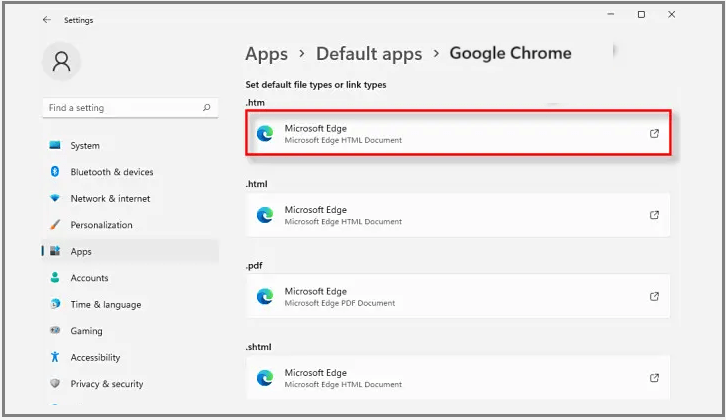Click the Accessibility figure icon
Image resolution: width=726 pixels, height=420 pixels.
(55, 357)
